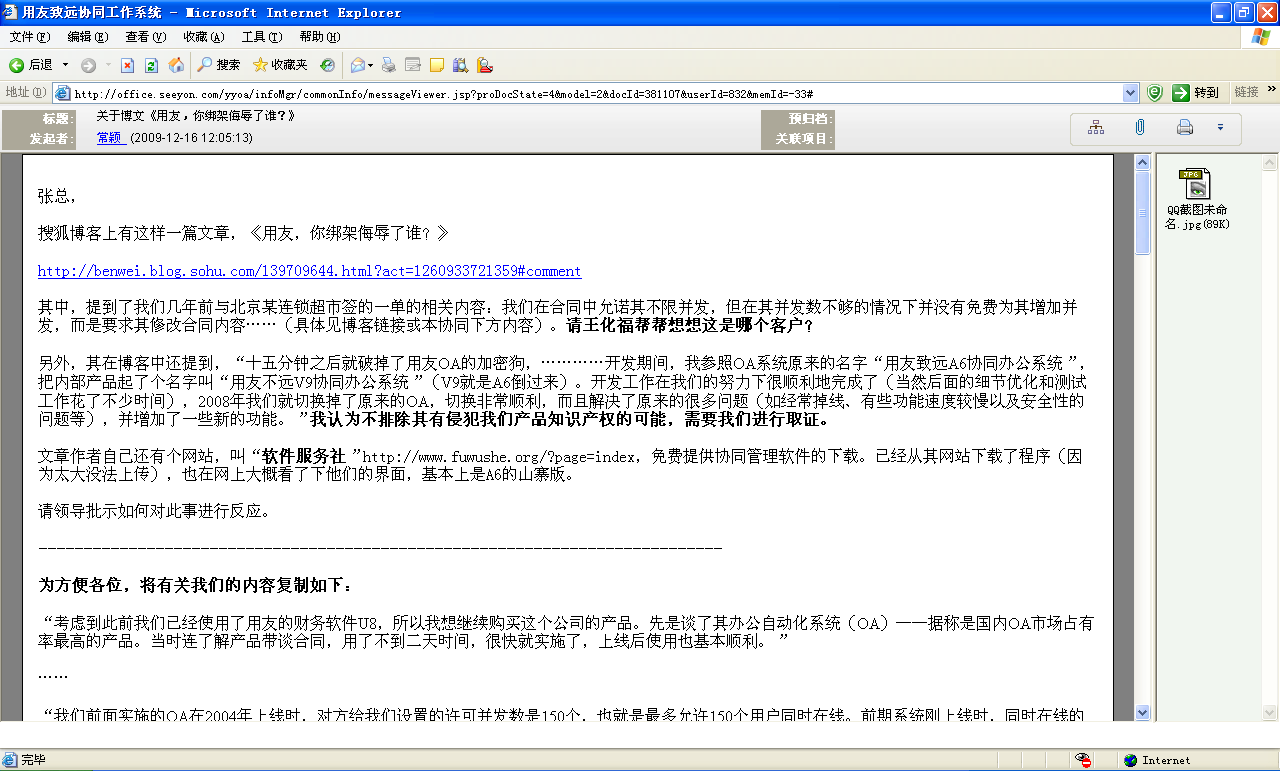Click the timestamp (2009-12-16 12:05:13)

(191, 138)
